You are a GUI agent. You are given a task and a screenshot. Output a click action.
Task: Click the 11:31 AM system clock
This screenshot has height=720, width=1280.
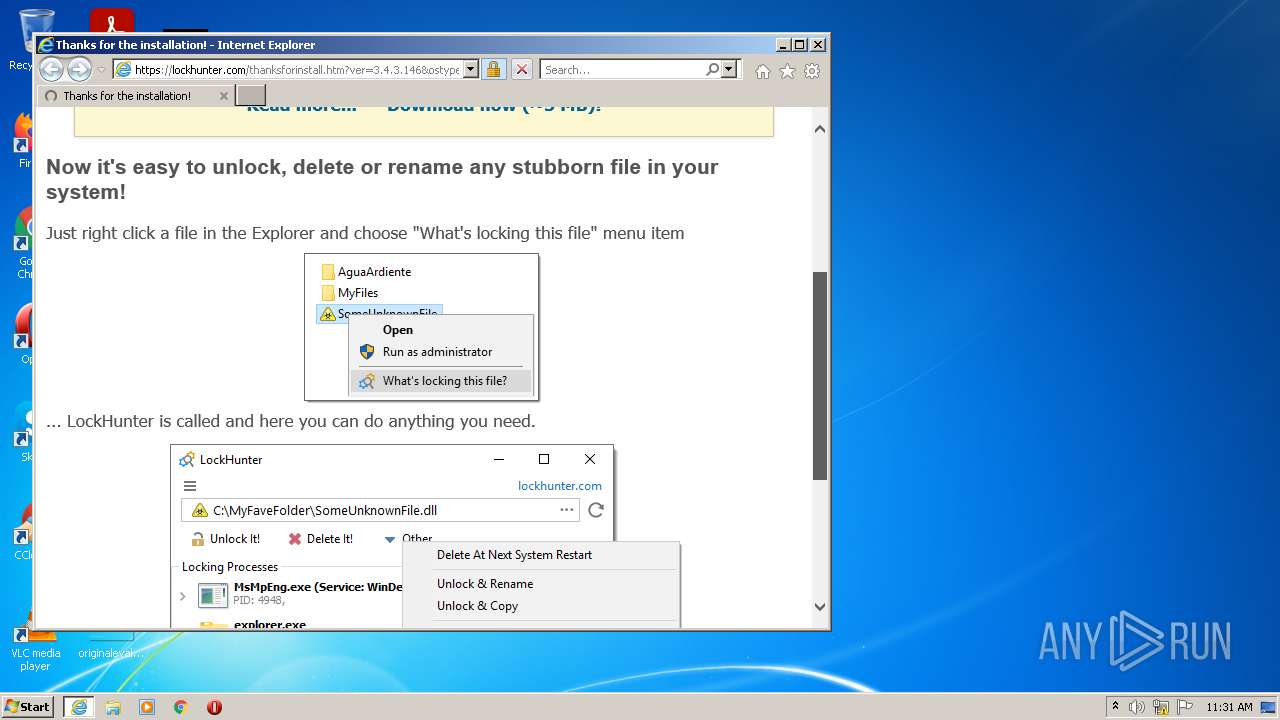(1229, 707)
